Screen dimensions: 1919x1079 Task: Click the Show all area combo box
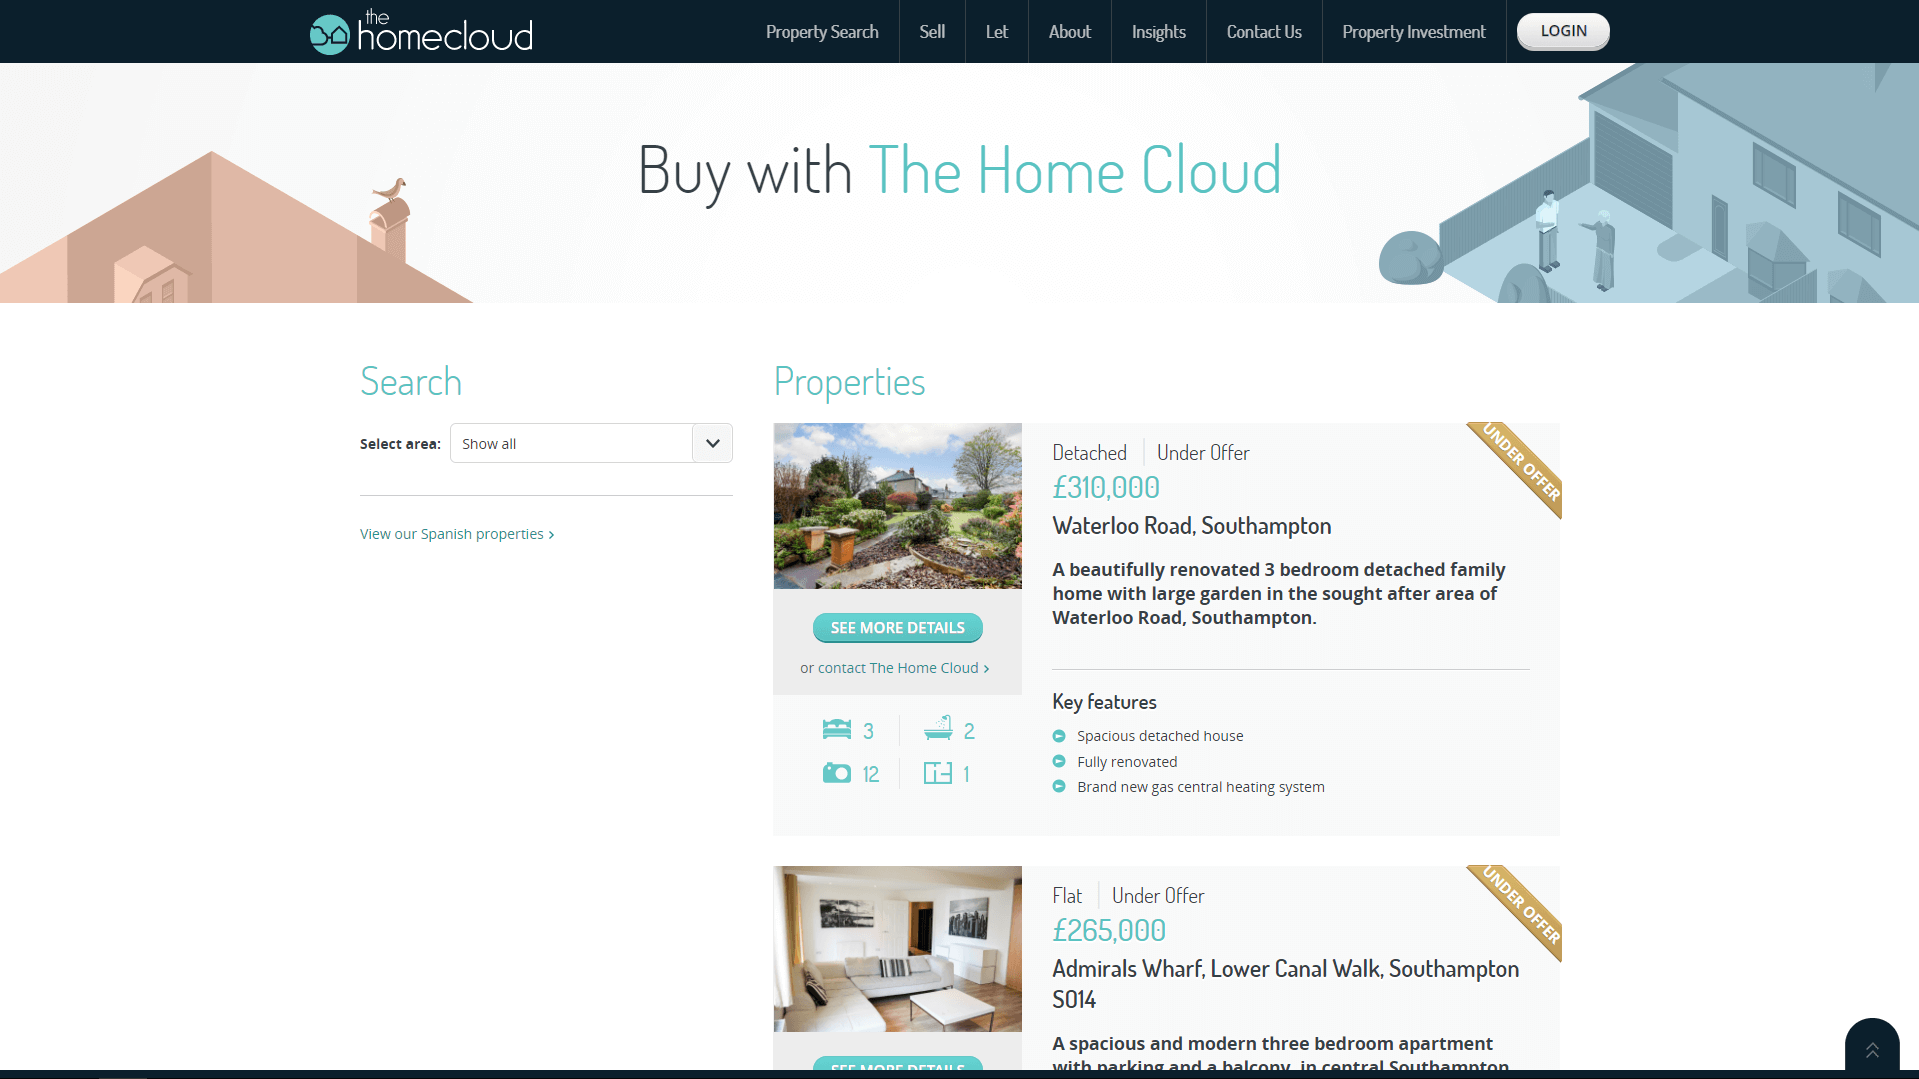pyautogui.click(x=591, y=443)
